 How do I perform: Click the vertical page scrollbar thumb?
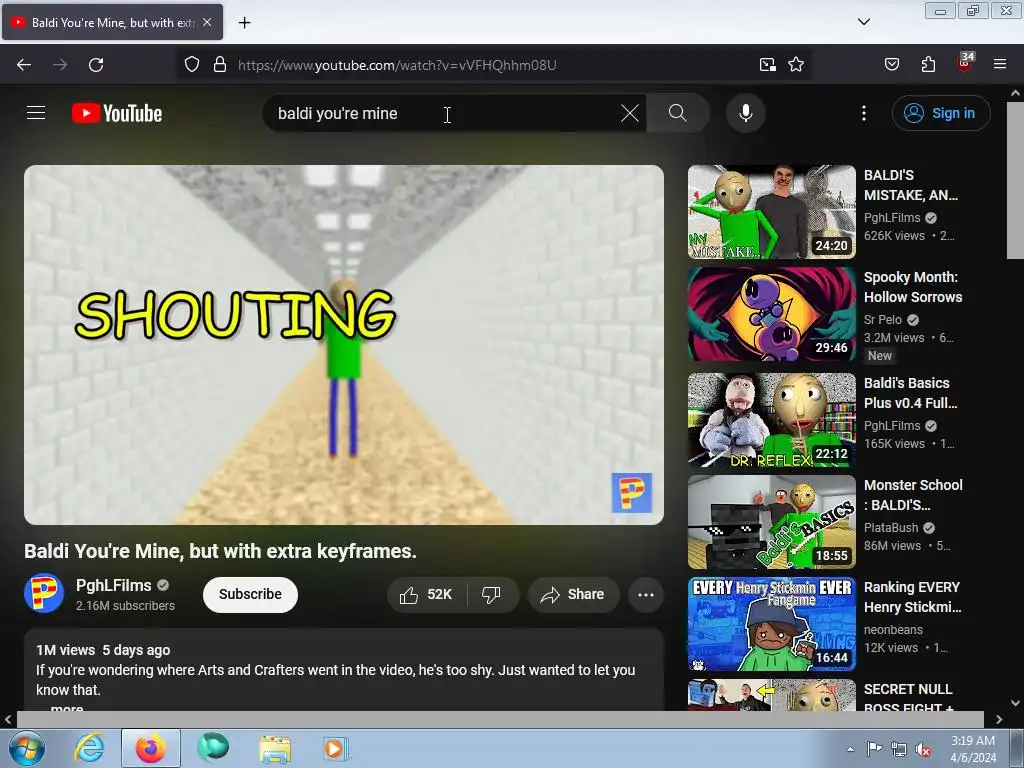(x=1015, y=180)
